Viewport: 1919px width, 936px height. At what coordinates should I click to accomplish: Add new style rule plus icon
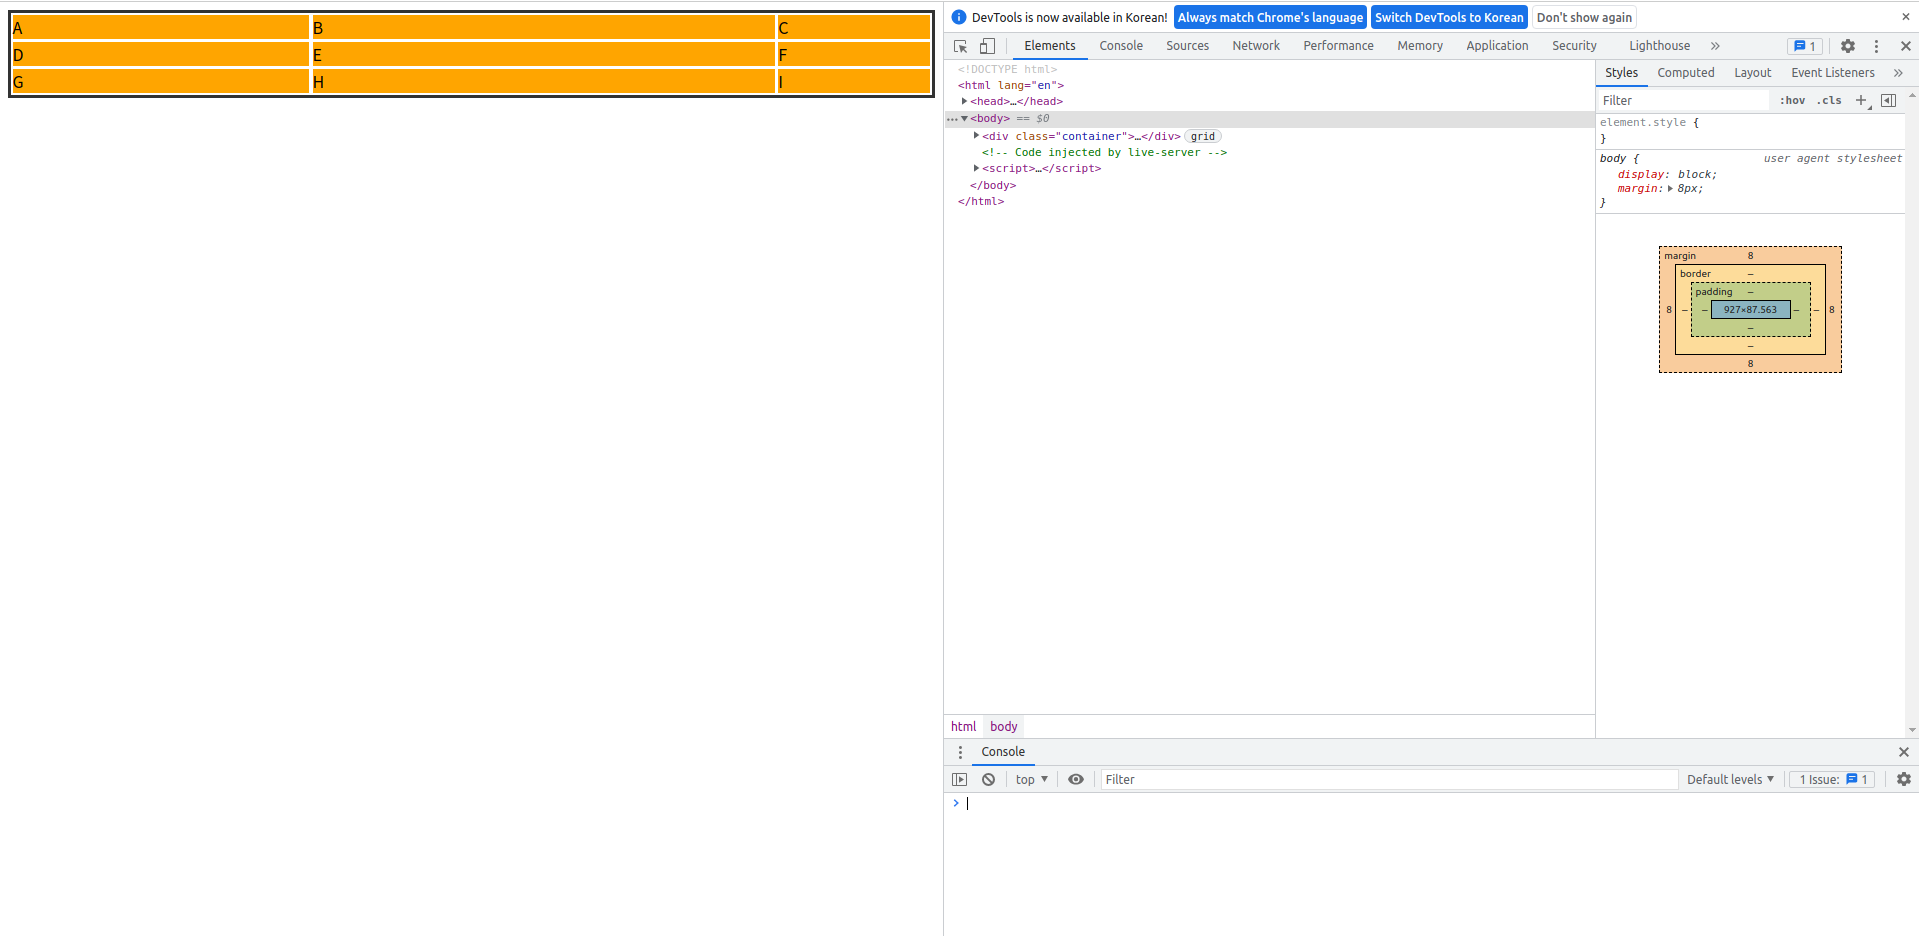pos(1861,100)
